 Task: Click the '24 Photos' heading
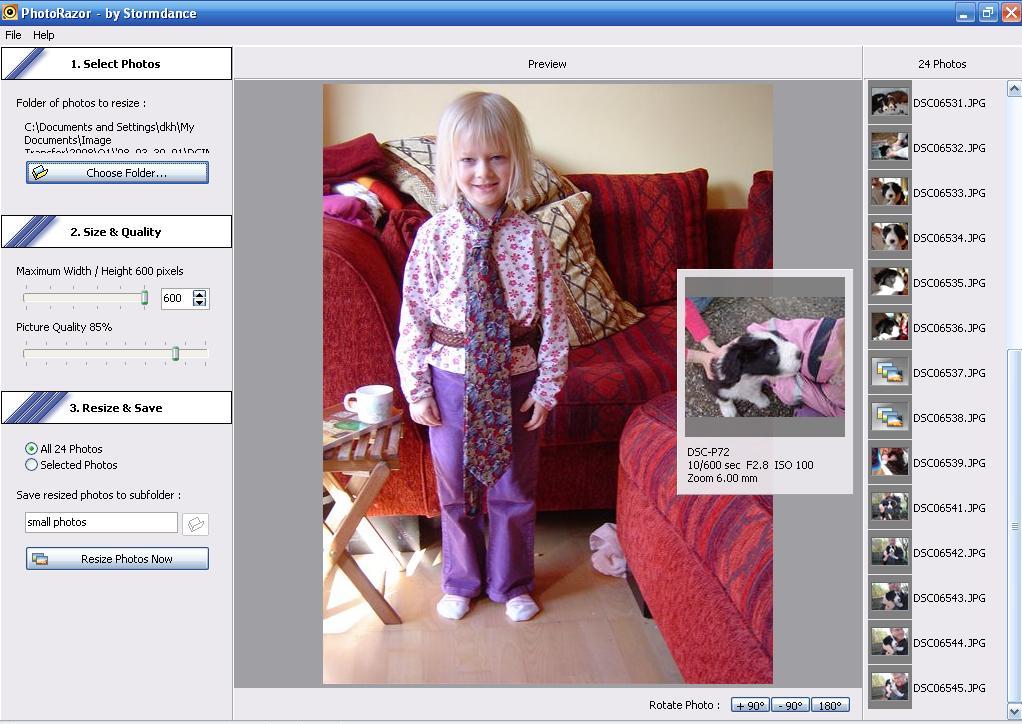tap(942, 64)
